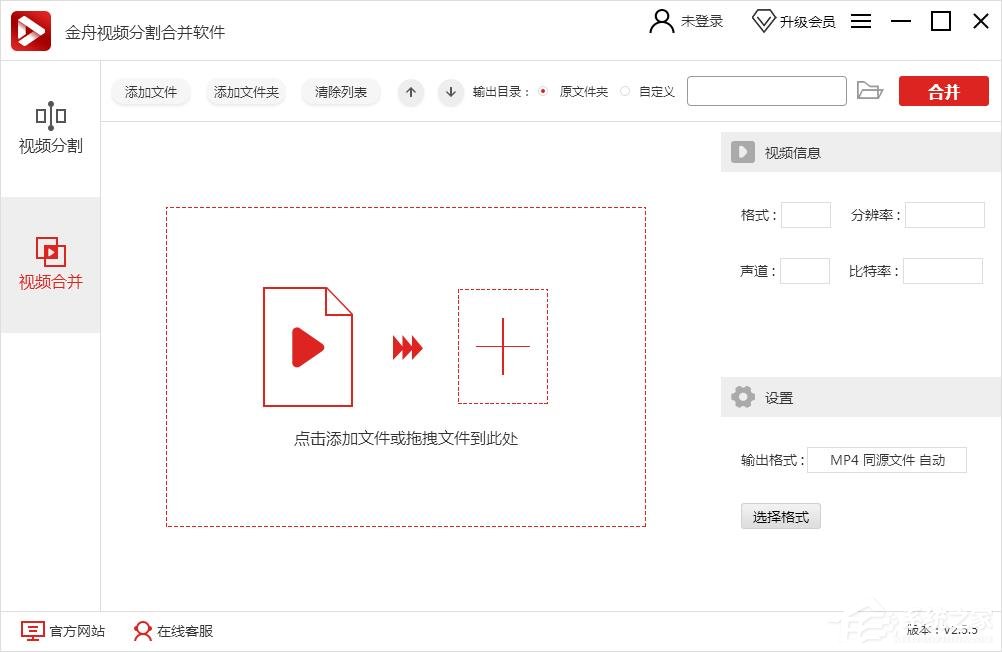Click the move down arrow icon
This screenshot has width=1002, height=652.
451,92
